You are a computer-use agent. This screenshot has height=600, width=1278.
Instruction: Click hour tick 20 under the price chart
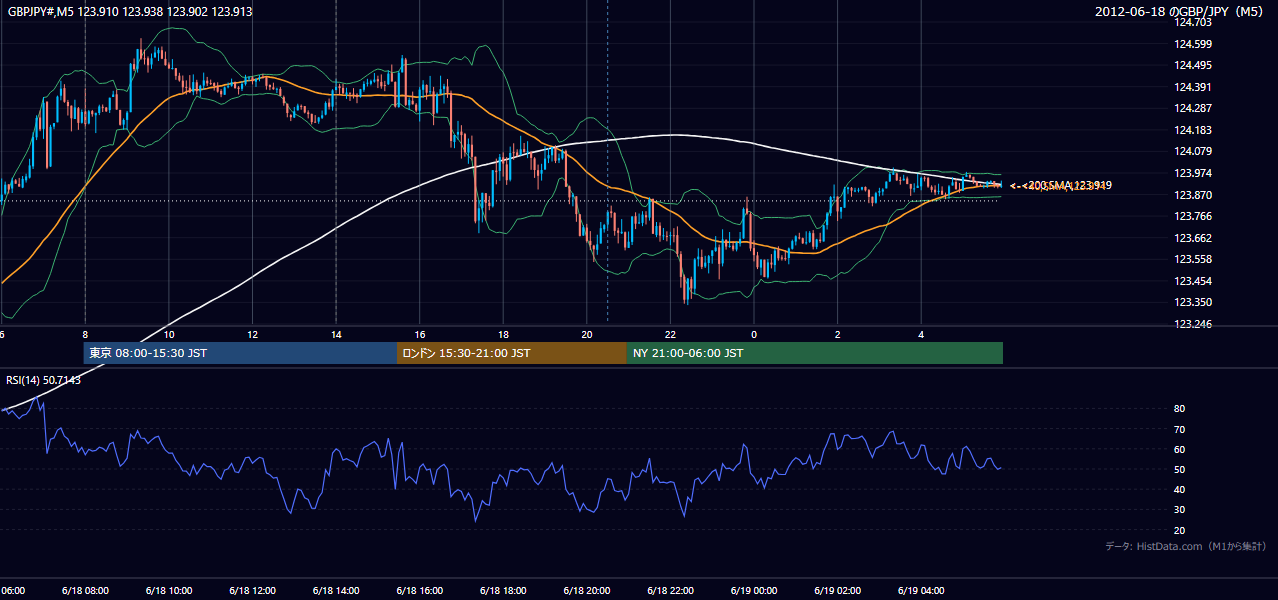[x=587, y=334]
